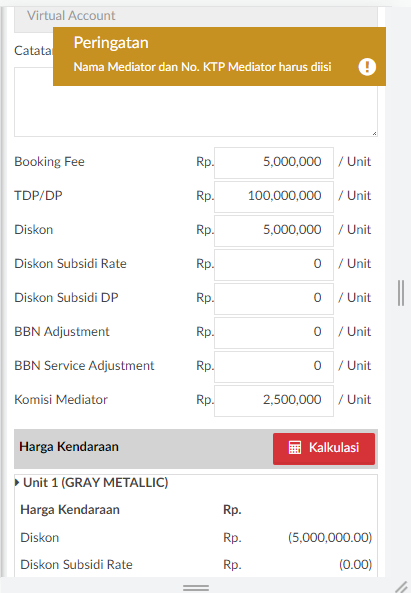This screenshot has height=593, width=411.
Task: Expand Unit 1 (GRAY METALLIC) triangle
Action: pos(17,483)
